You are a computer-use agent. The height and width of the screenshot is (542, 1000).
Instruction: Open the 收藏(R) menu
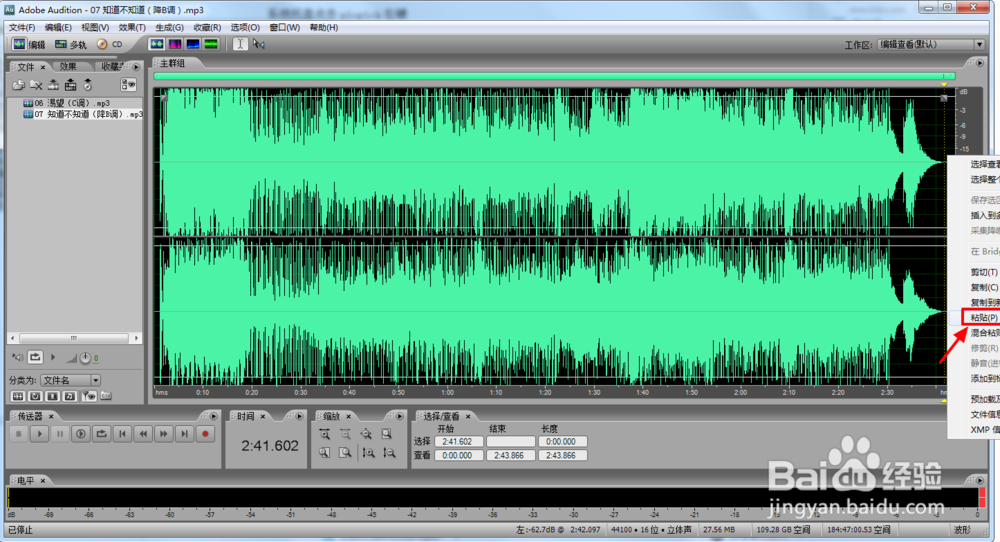tap(207, 27)
